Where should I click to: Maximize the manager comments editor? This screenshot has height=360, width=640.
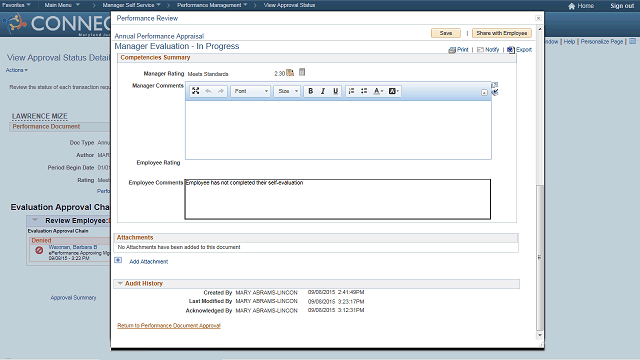click(x=196, y=91)
